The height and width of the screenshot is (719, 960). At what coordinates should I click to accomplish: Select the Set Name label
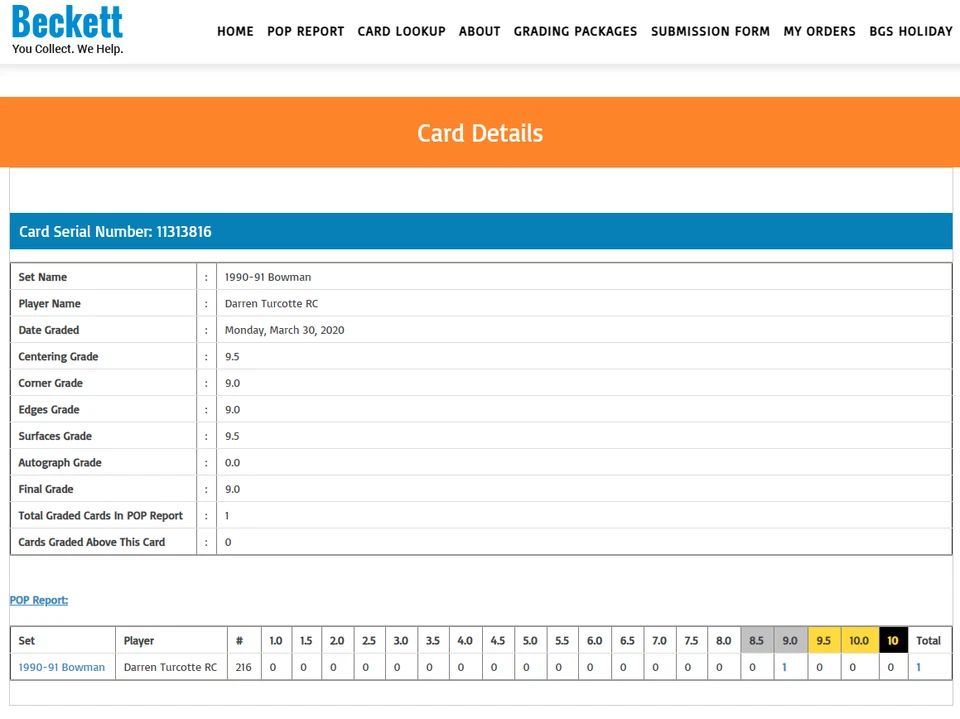42,277
